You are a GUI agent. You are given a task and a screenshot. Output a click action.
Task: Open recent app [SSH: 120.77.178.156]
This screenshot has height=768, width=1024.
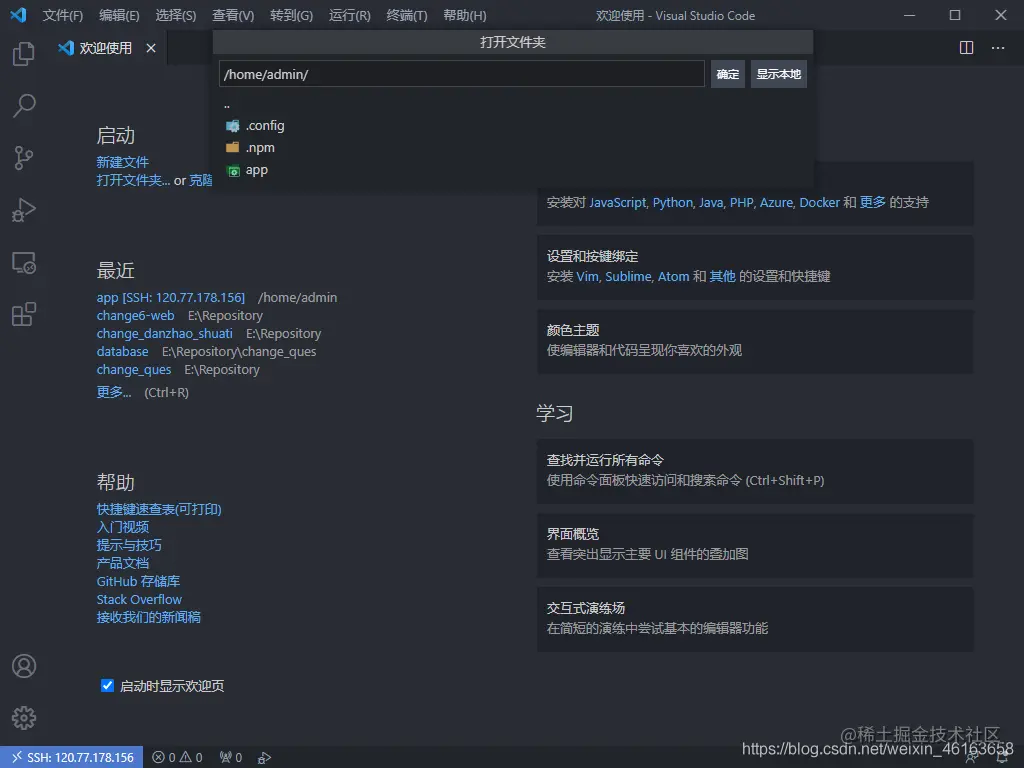[170, 297]
